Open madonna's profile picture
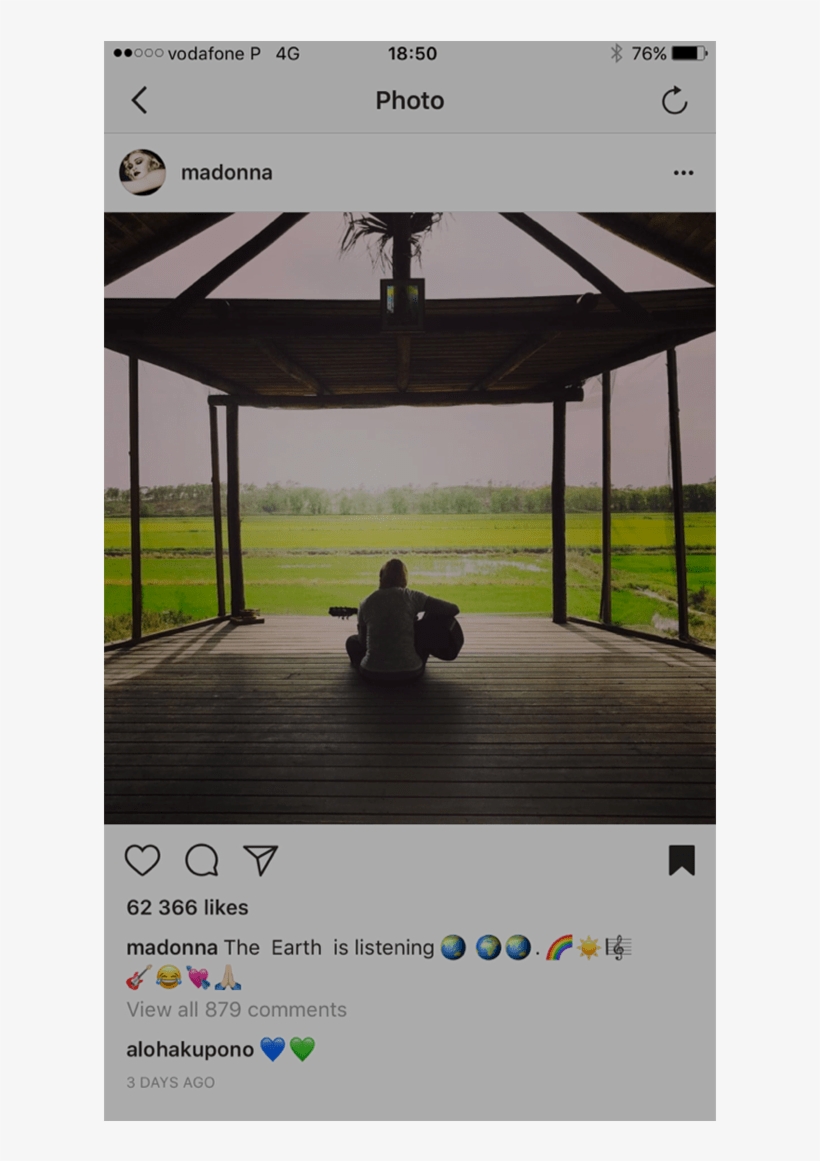The width and height of the screenshot is (820, 1161). coord(142,172)
